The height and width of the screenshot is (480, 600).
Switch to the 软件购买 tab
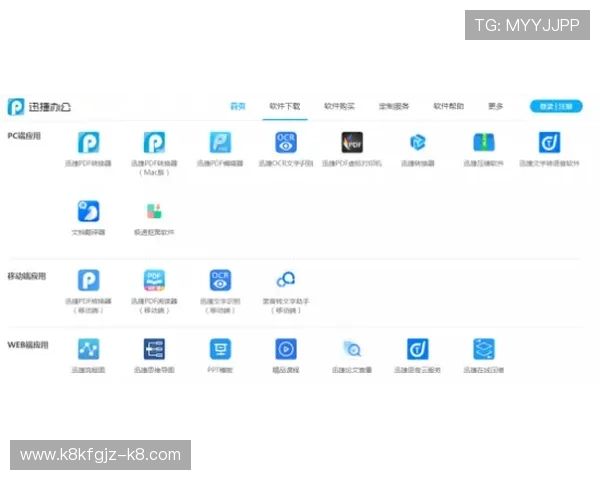coord(339,106)
